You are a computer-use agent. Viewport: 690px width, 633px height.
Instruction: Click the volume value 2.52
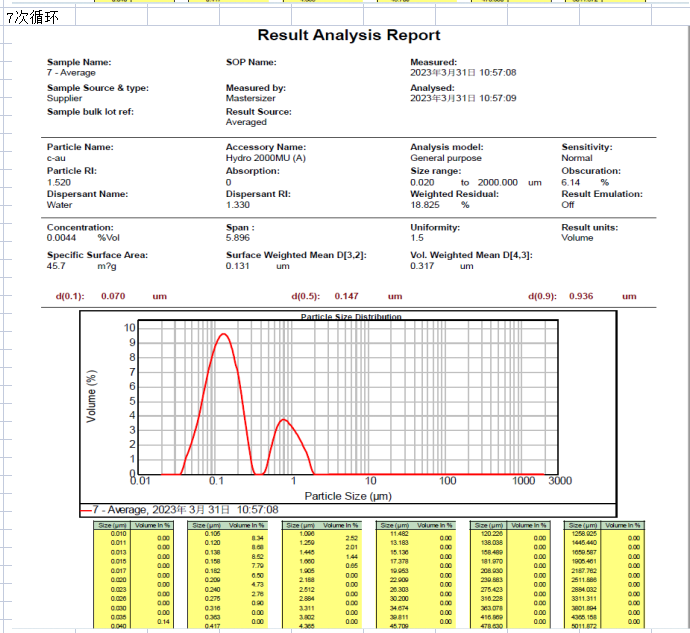click(x=351, y=538)
